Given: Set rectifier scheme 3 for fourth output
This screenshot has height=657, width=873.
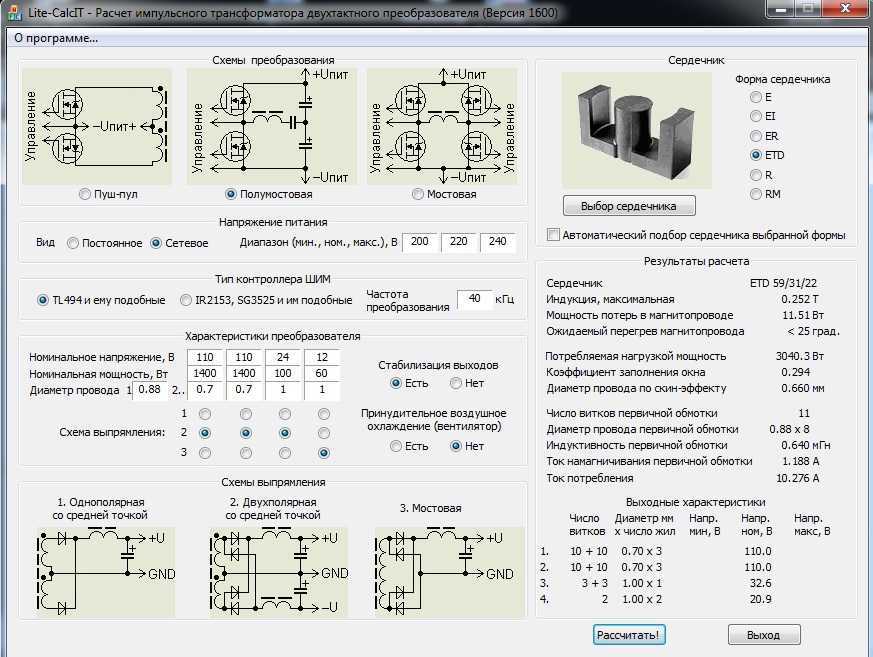Looking at the screenshot, I should click(323, 453).
